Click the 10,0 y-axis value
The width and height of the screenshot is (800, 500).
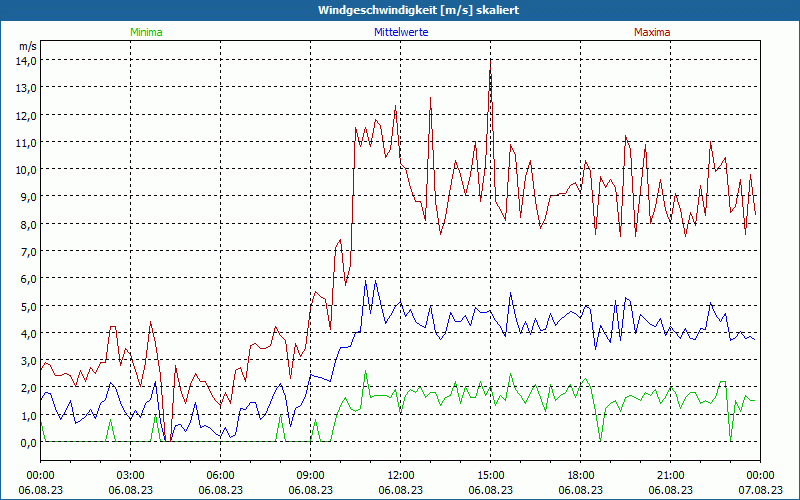[28, 169]
